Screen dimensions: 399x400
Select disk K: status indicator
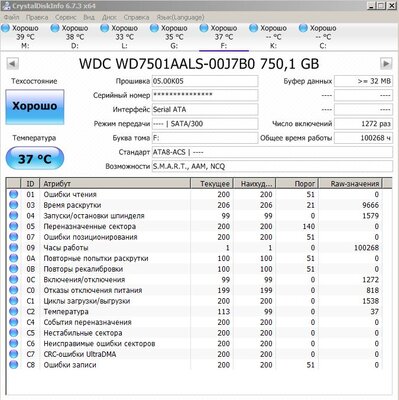(253, 28)
